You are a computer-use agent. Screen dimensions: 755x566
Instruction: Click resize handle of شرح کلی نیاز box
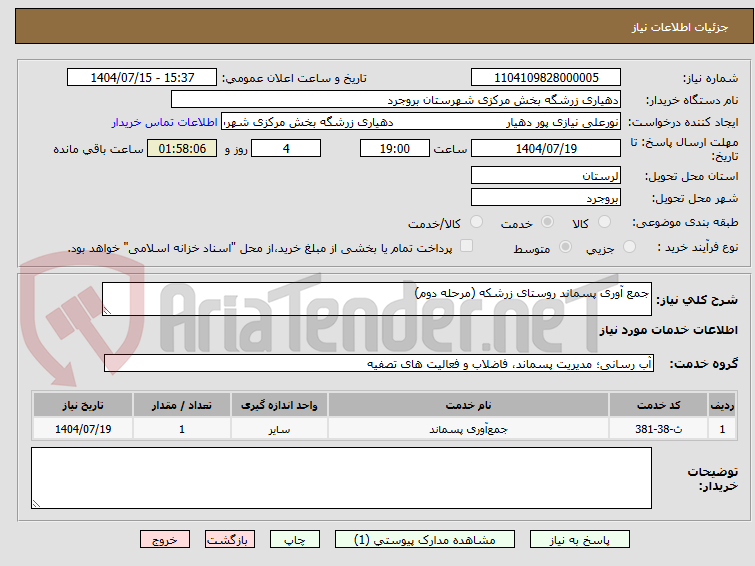tap(107, 311)
